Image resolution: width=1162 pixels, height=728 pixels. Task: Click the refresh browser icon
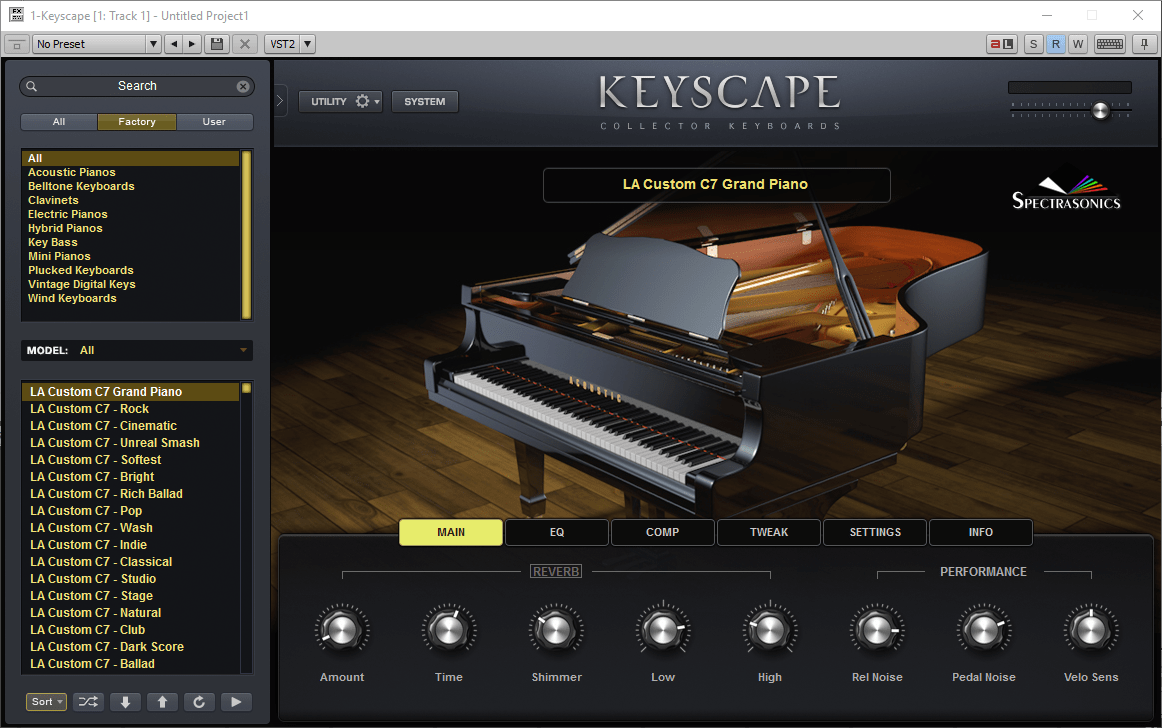pos(199,701)
